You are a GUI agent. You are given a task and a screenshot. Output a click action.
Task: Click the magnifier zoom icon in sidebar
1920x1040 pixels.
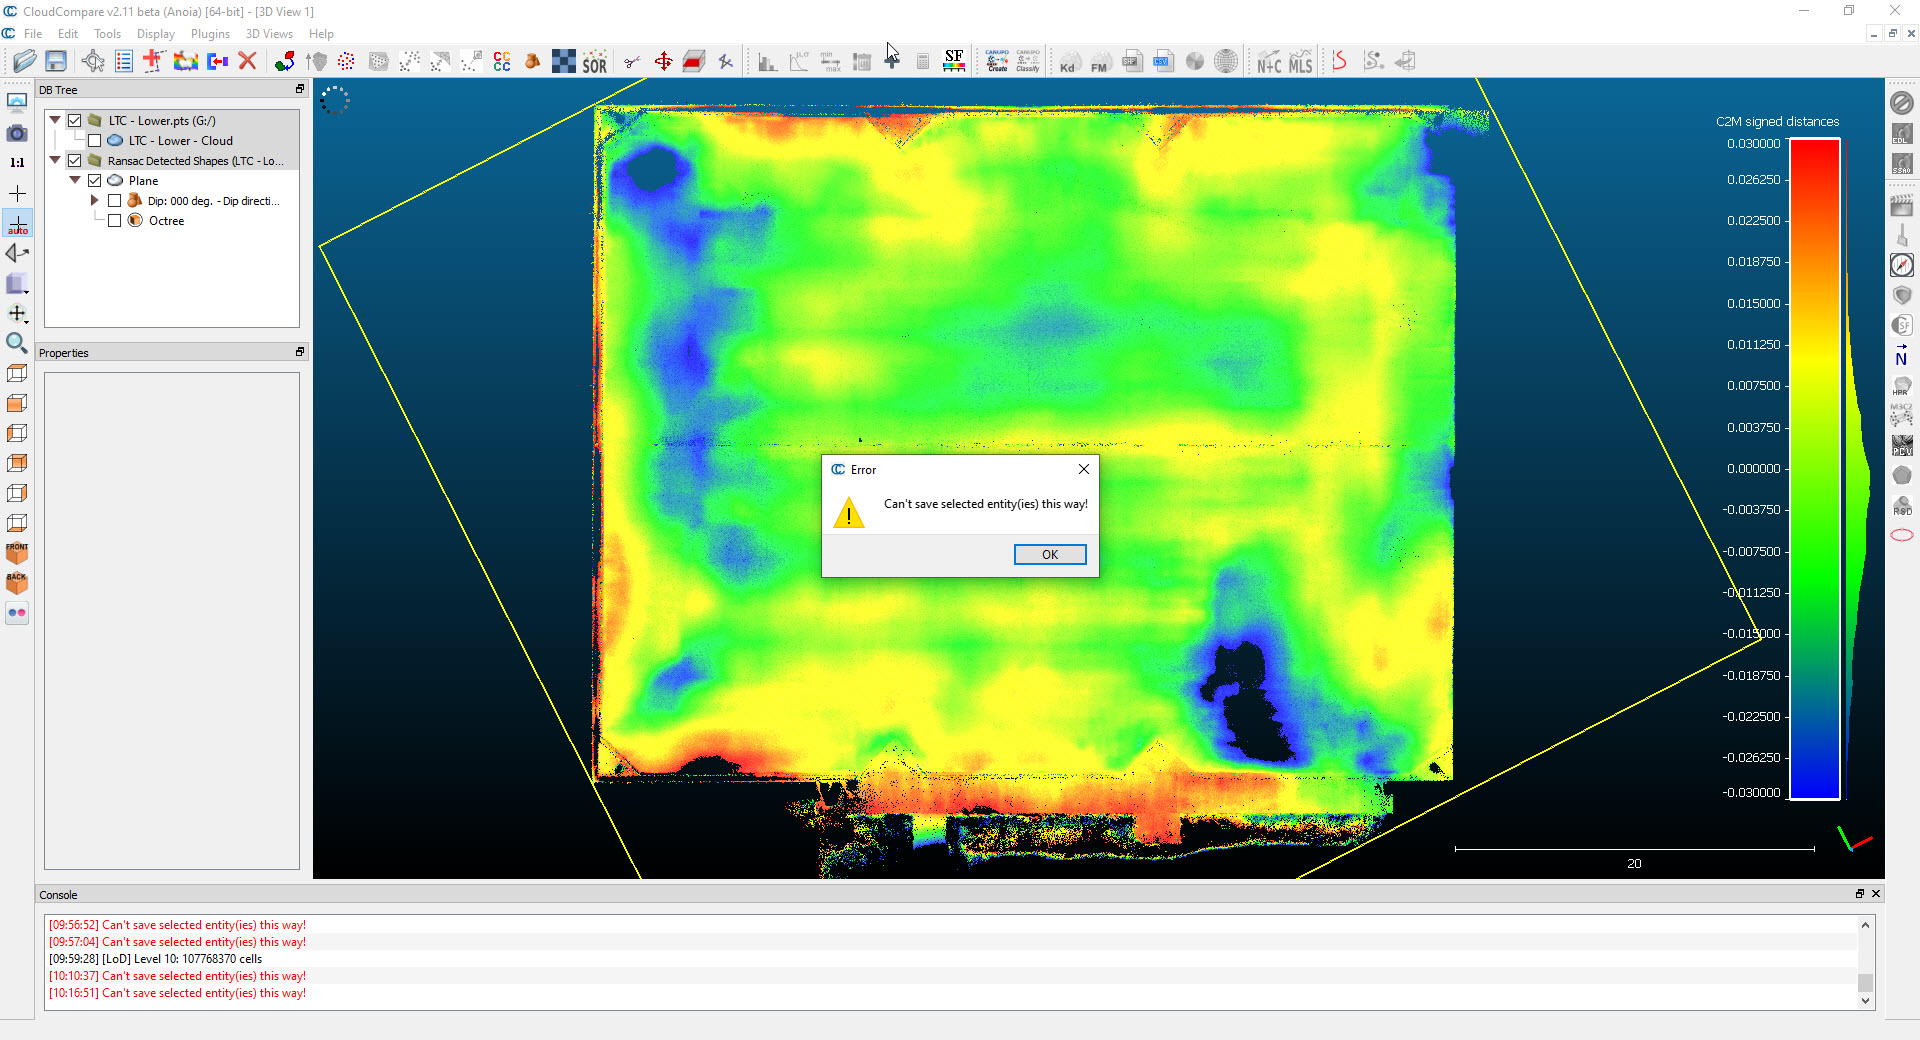(17, 344)
